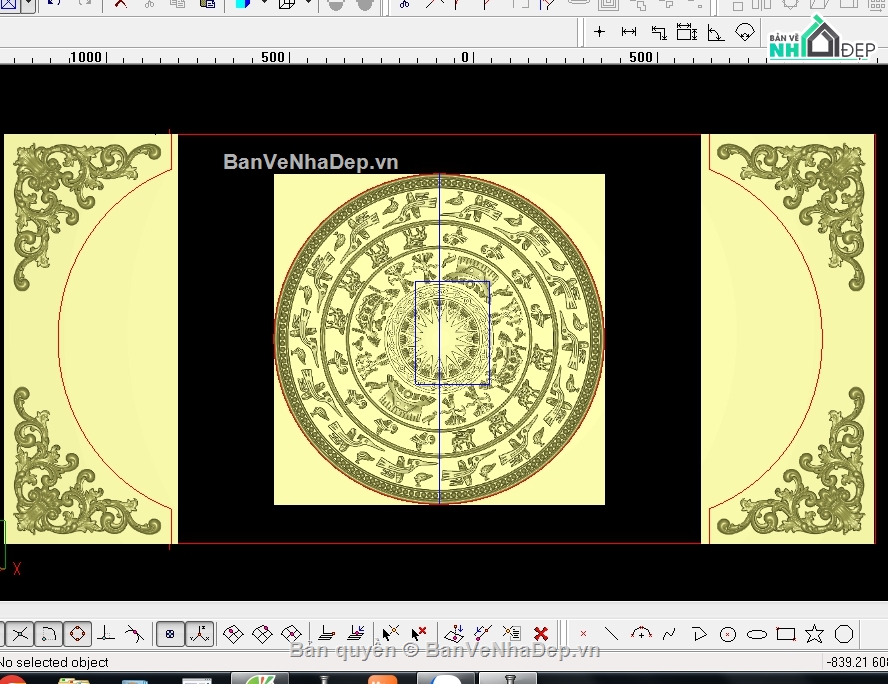Toggle the pressed square point snap button
The width and height of the screenshot is (888, 684).
(171, 634)
